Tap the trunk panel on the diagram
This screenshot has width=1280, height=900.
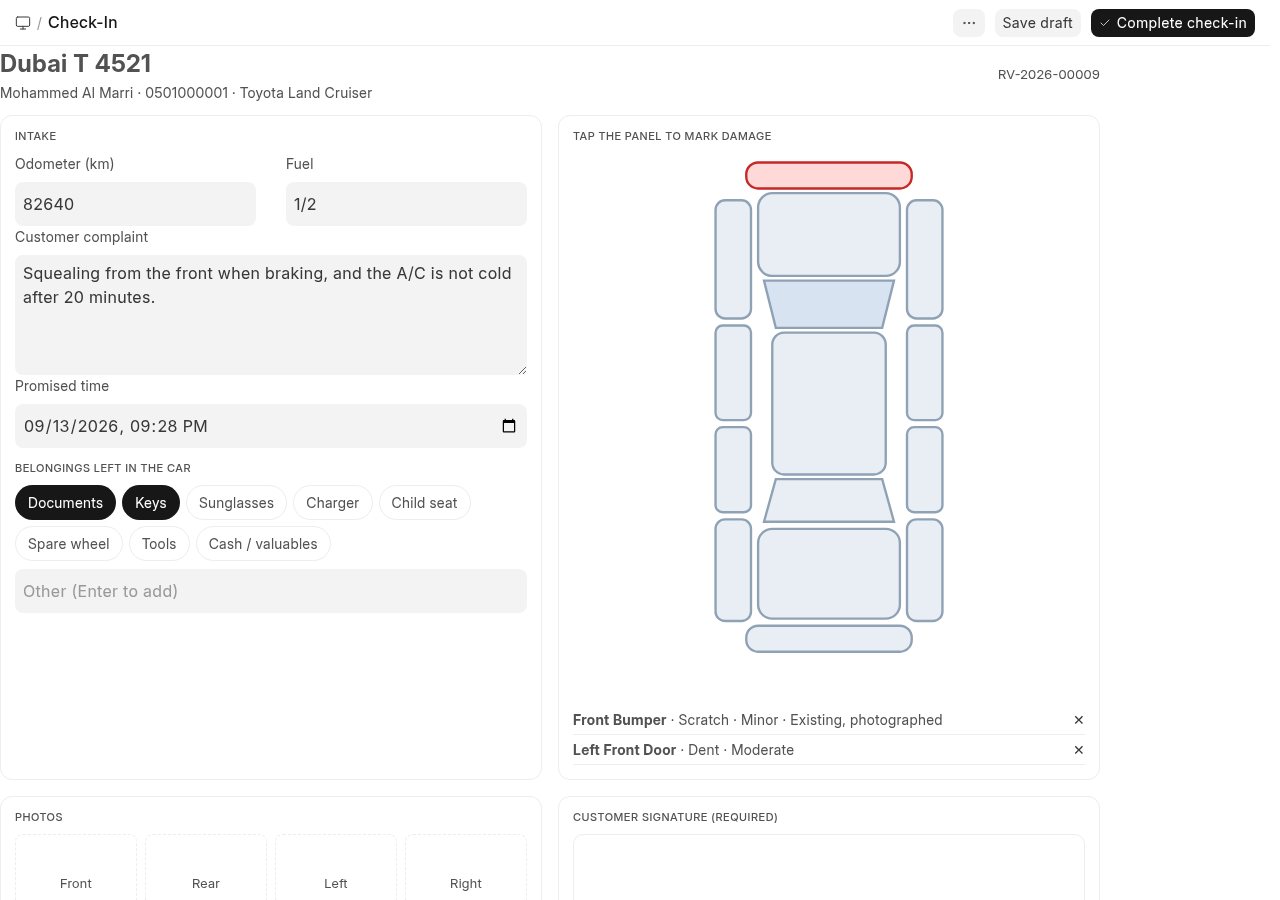829,573
